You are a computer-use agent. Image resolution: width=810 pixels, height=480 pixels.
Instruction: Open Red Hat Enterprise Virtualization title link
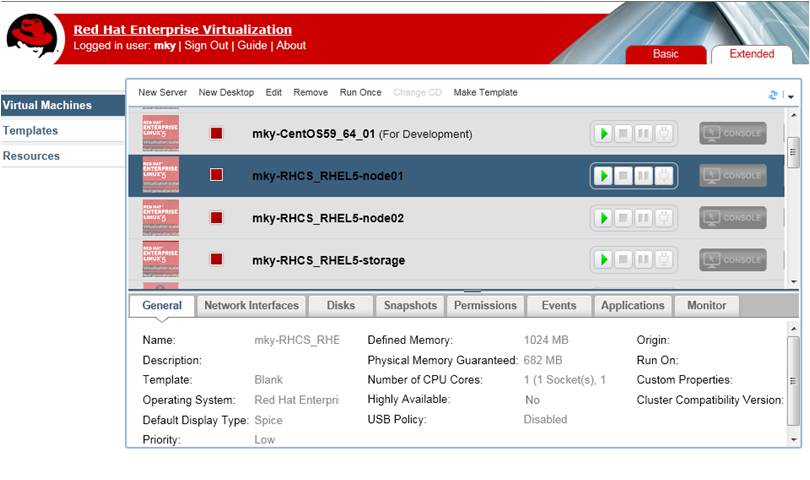coord(182,29)
